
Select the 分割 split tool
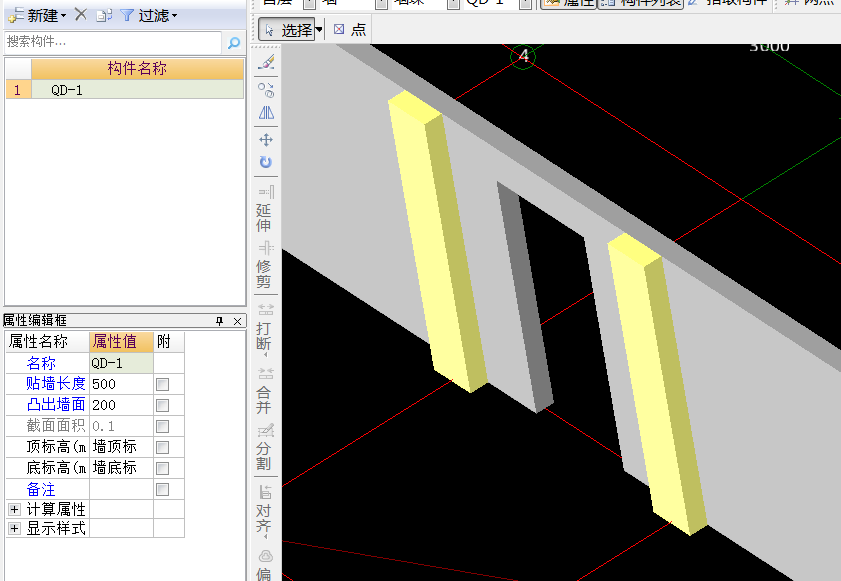coord(265,447)
